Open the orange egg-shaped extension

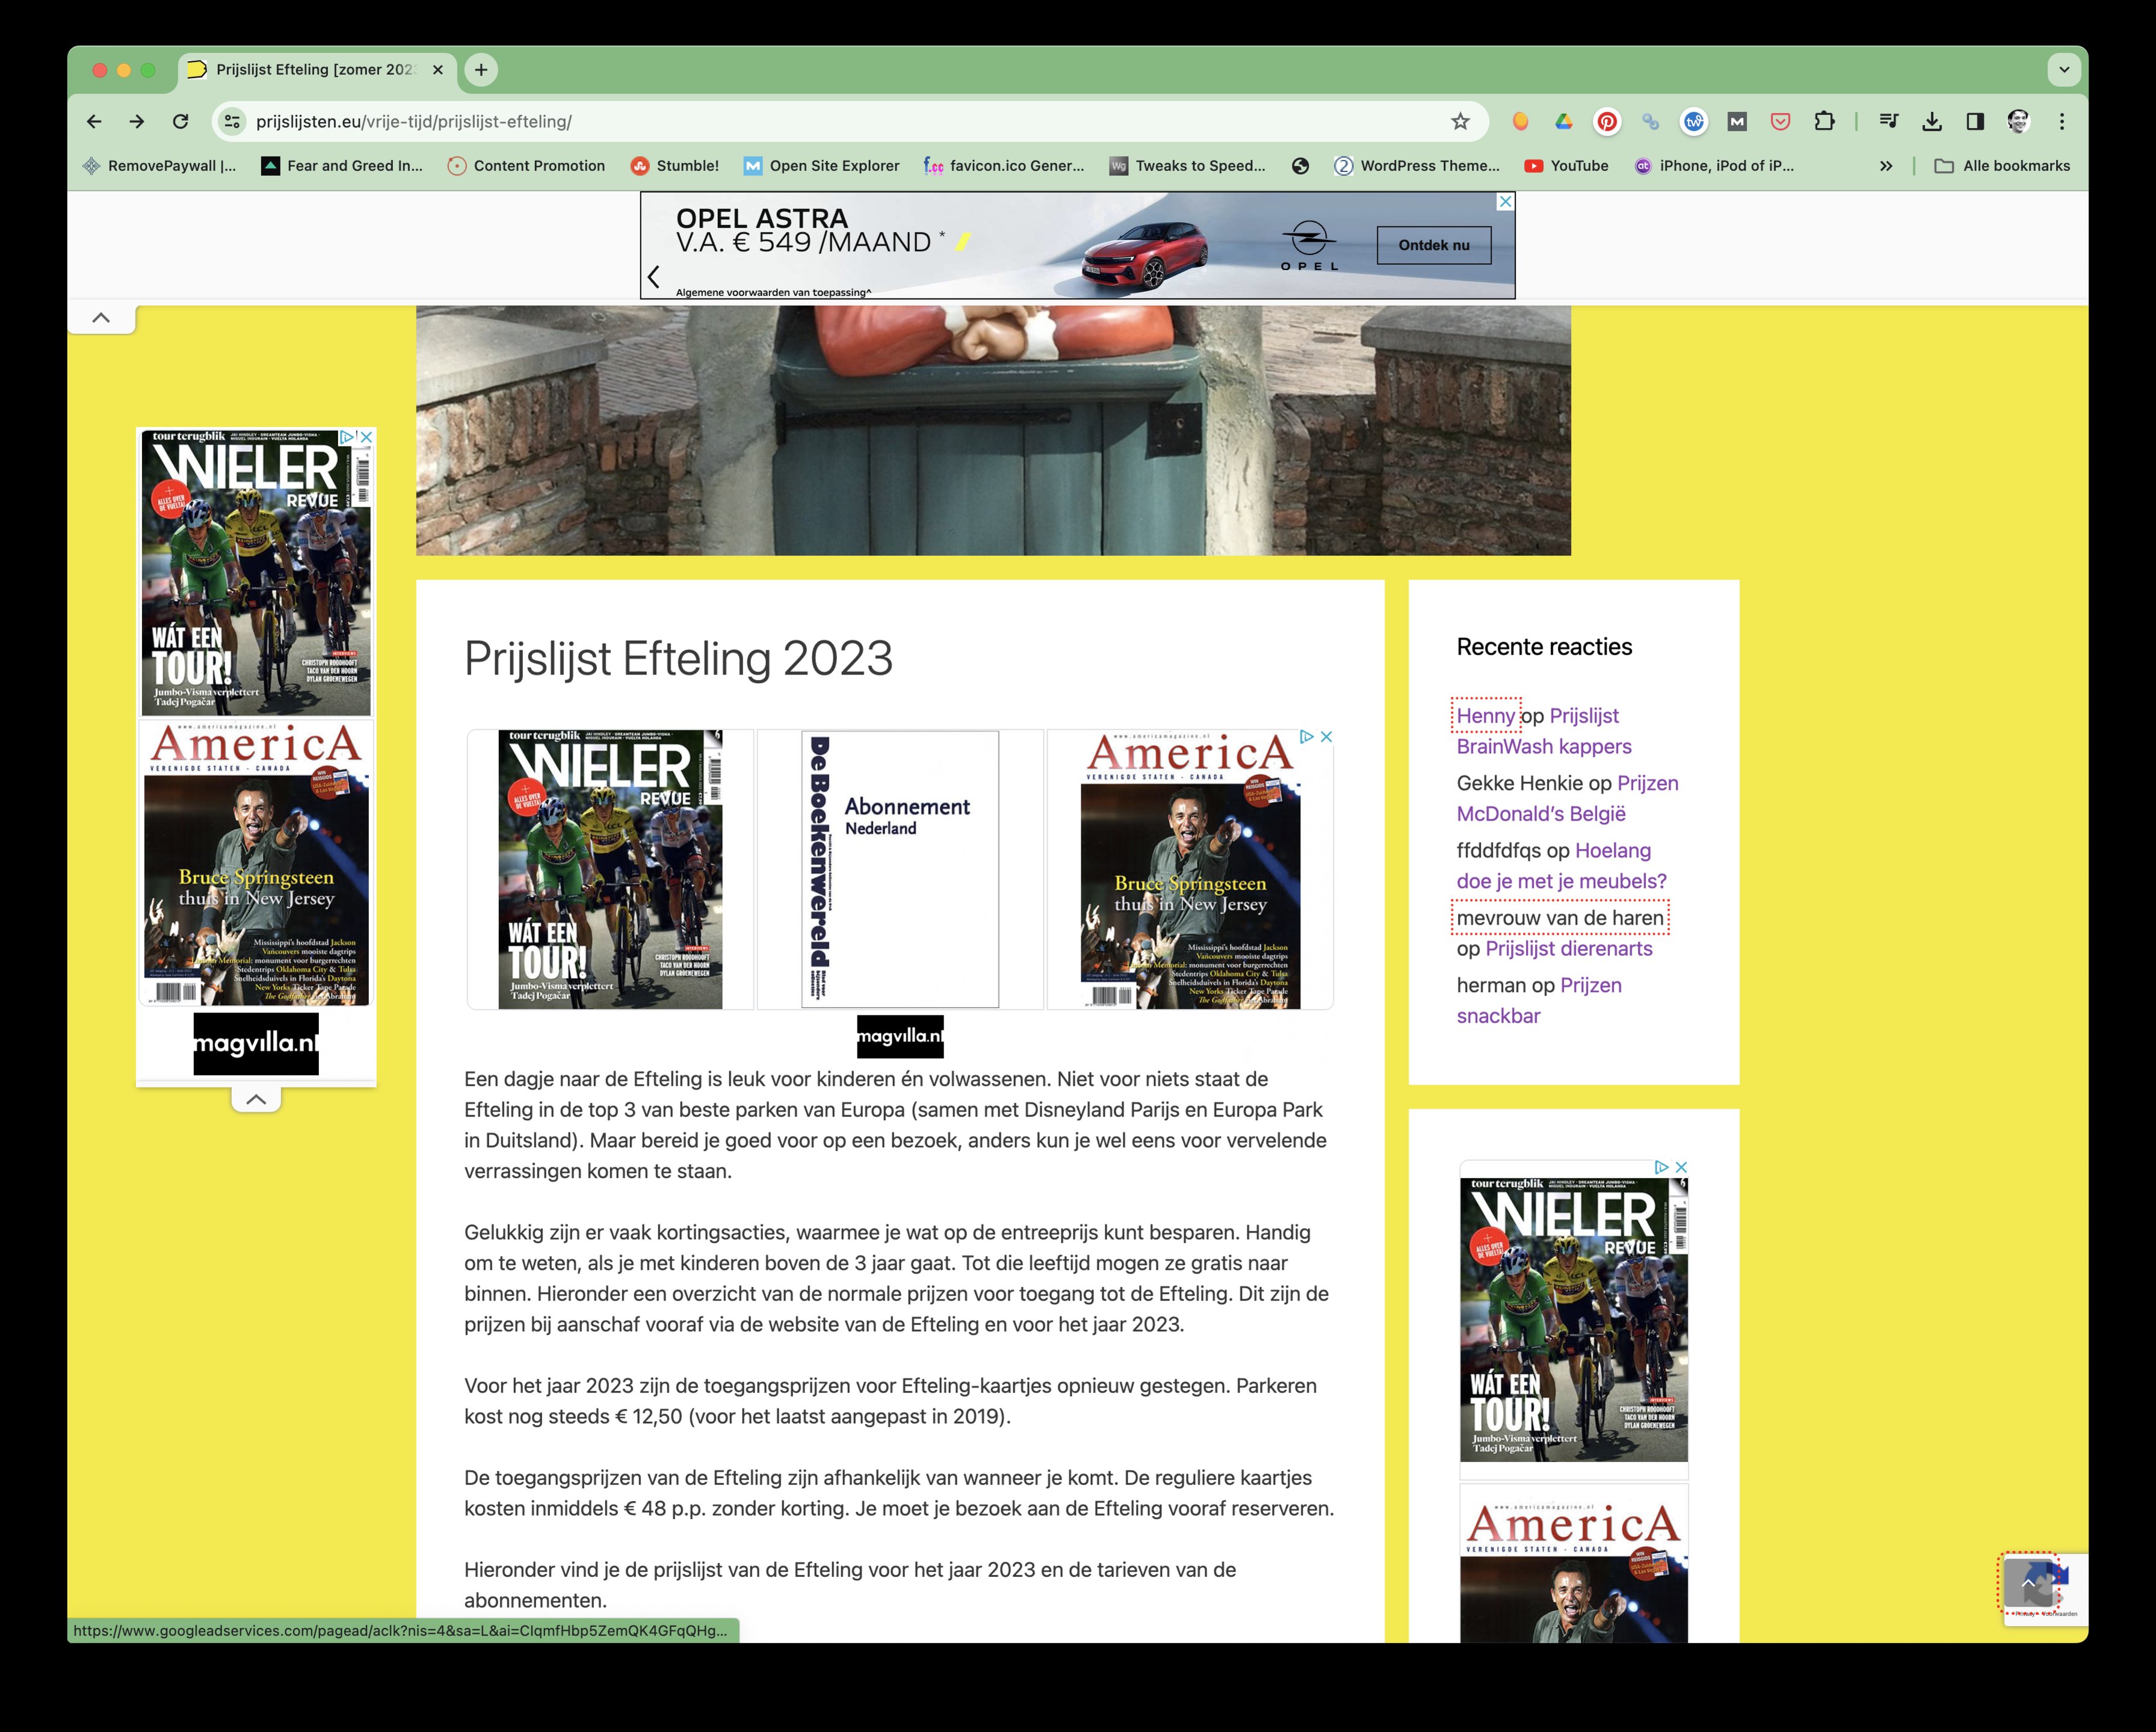pyautogui.click(x=1520, y=122)
